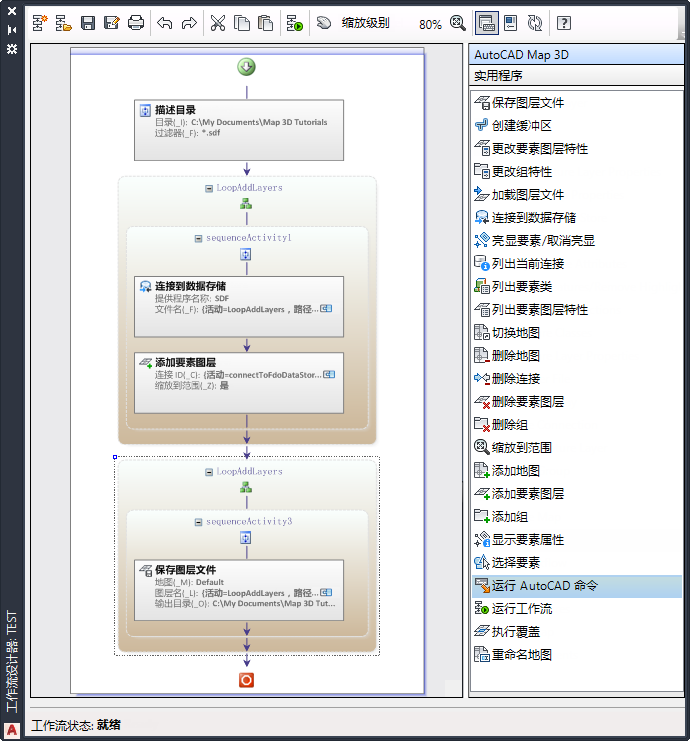Choose 重命名地图 from the list
This screenshot has width=690, height=741.
click(x=577, y=655)
